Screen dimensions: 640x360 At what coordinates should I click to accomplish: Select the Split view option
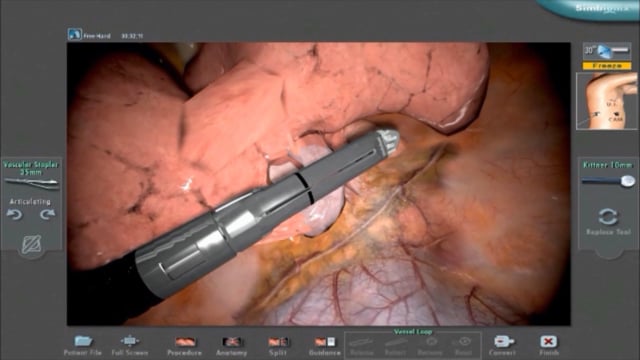tap(278, 345)
